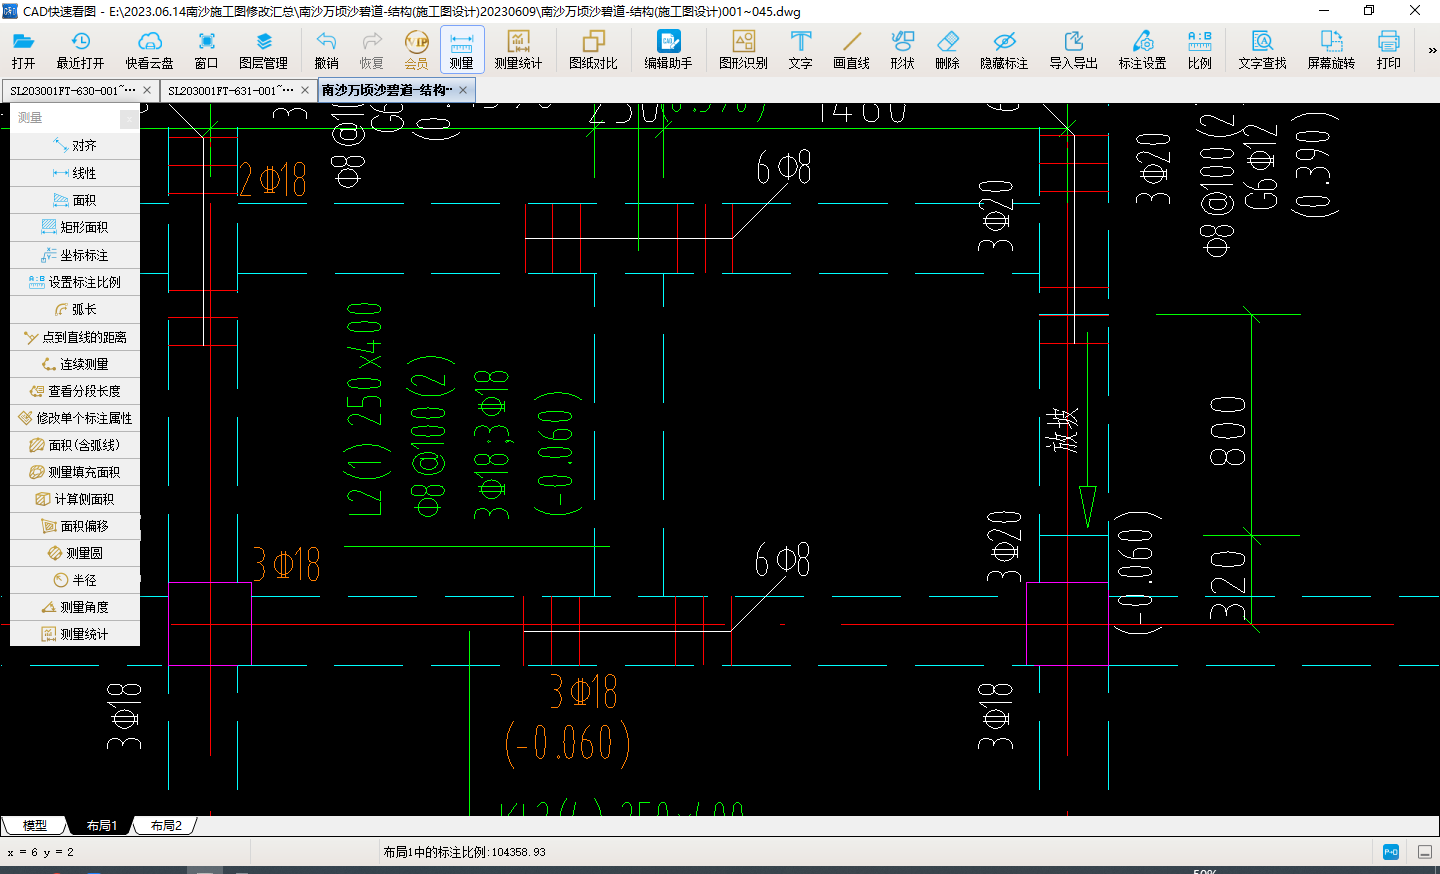
Task: Choose 坐标标注 coordinate annotation
Action: [75, 255]
